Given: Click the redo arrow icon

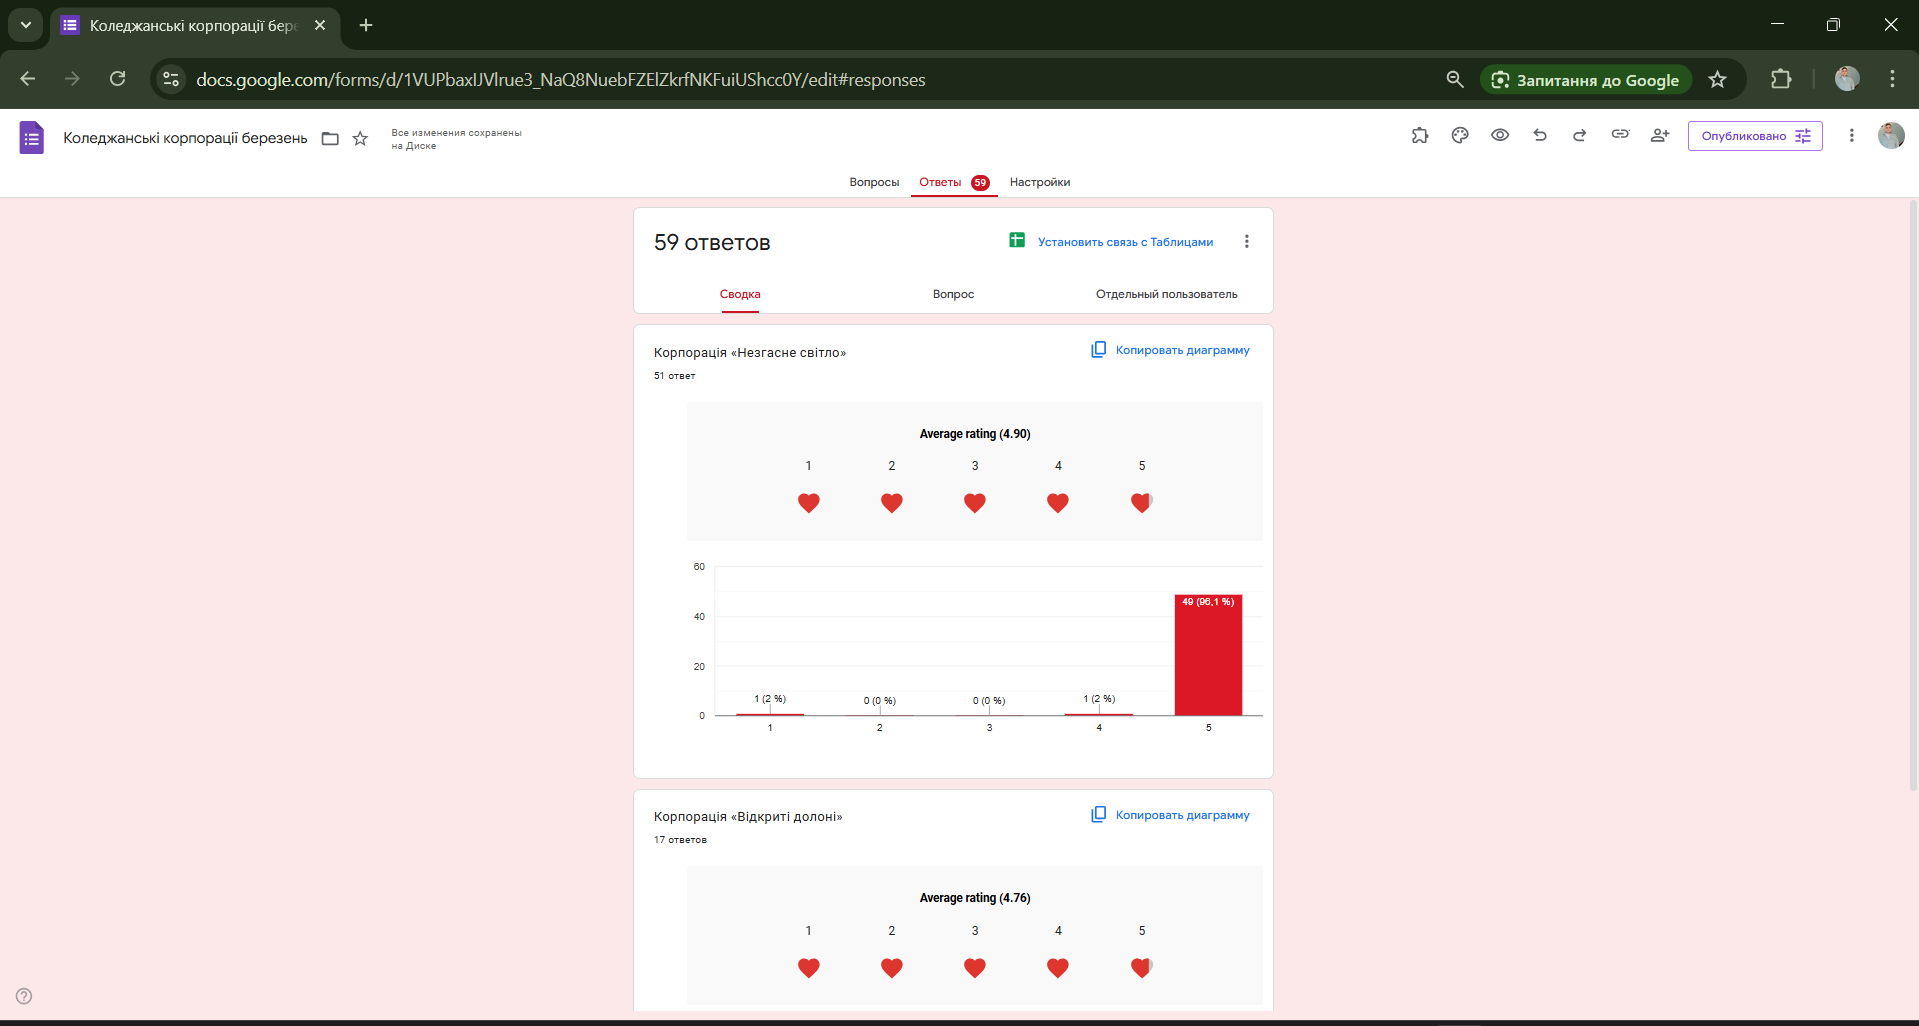Looking at the screenshot, I should pyautogui.click(x=1580, y=136).
